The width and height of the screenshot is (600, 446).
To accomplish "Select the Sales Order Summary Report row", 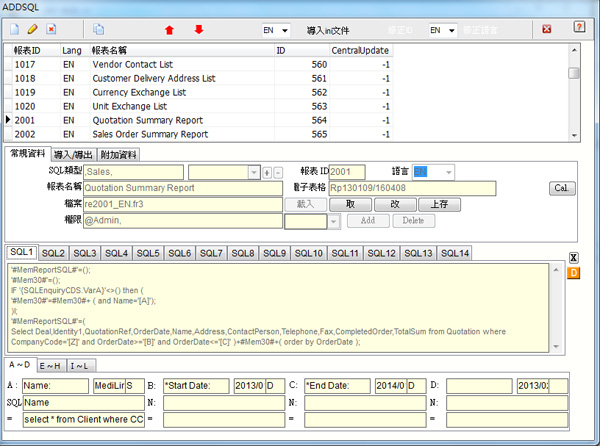I will (199, 134).
